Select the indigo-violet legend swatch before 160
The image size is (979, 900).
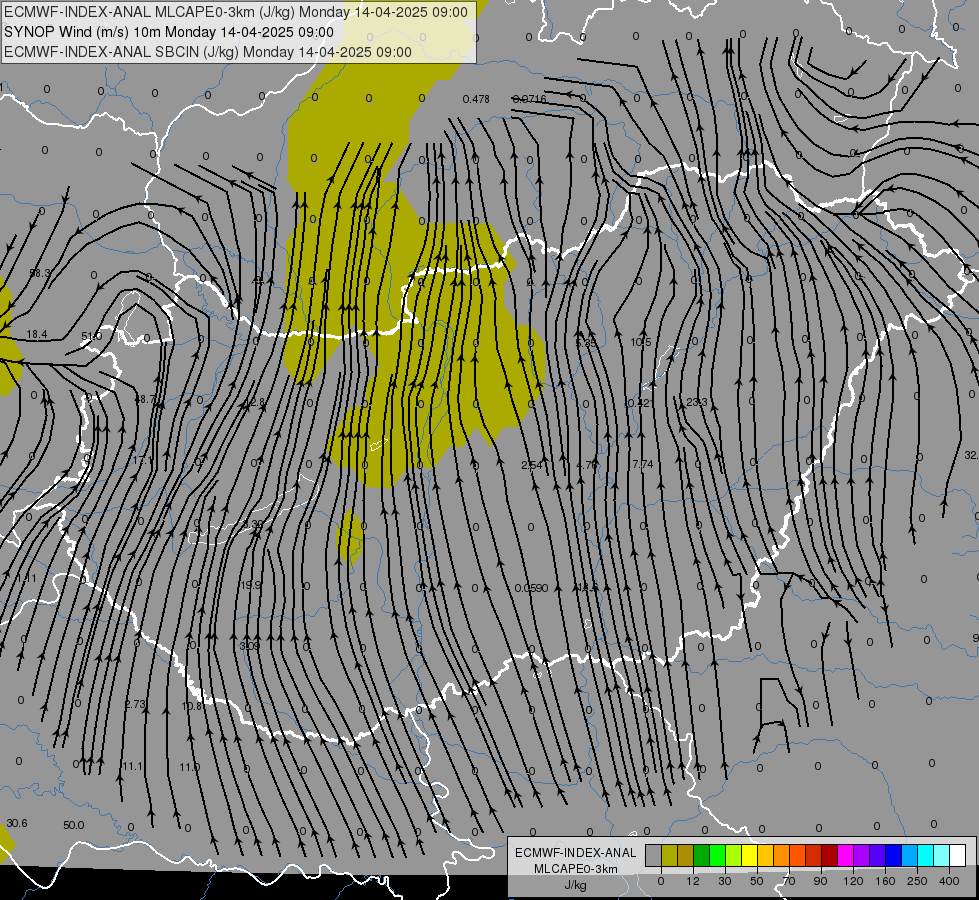tap(878, 856)
